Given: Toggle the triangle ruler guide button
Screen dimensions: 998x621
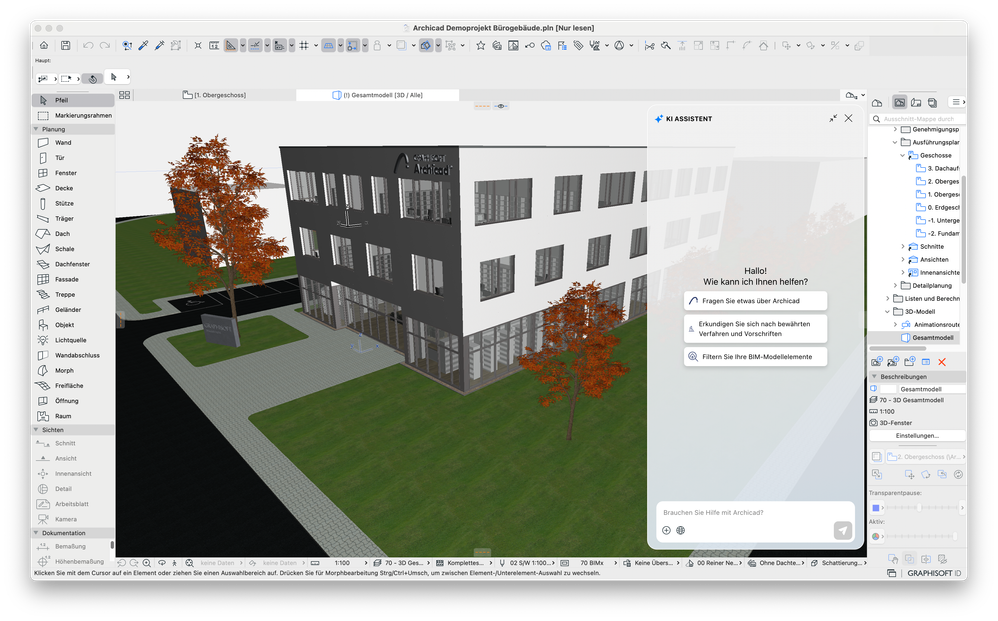Looking at the screenshot, I should pos(231,45).
